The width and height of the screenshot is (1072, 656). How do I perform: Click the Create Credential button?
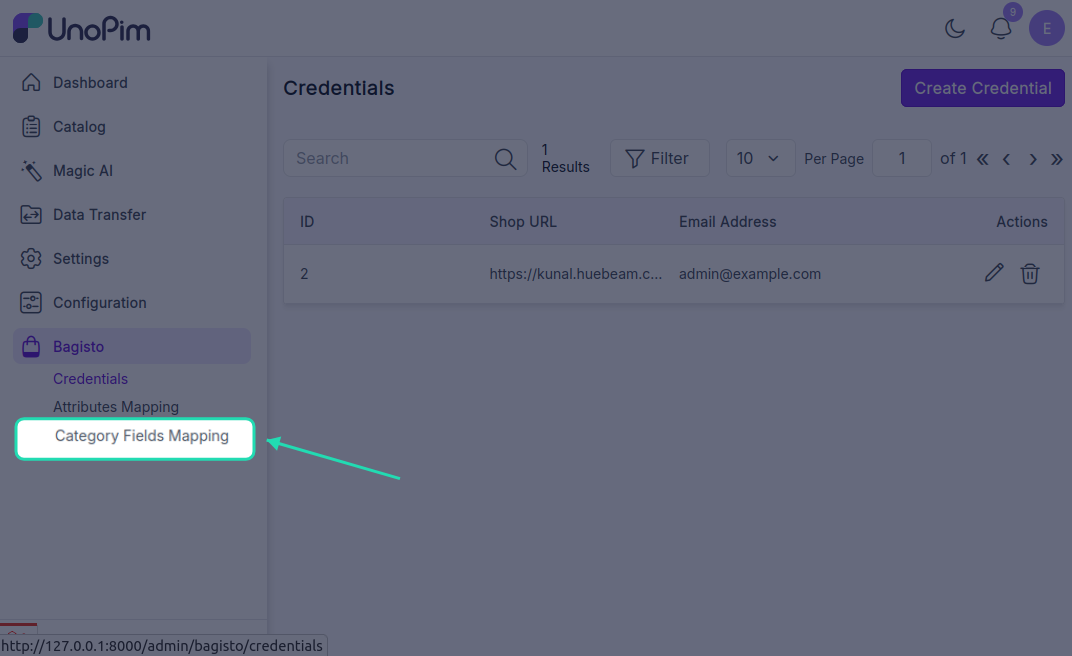pos(982,88)
